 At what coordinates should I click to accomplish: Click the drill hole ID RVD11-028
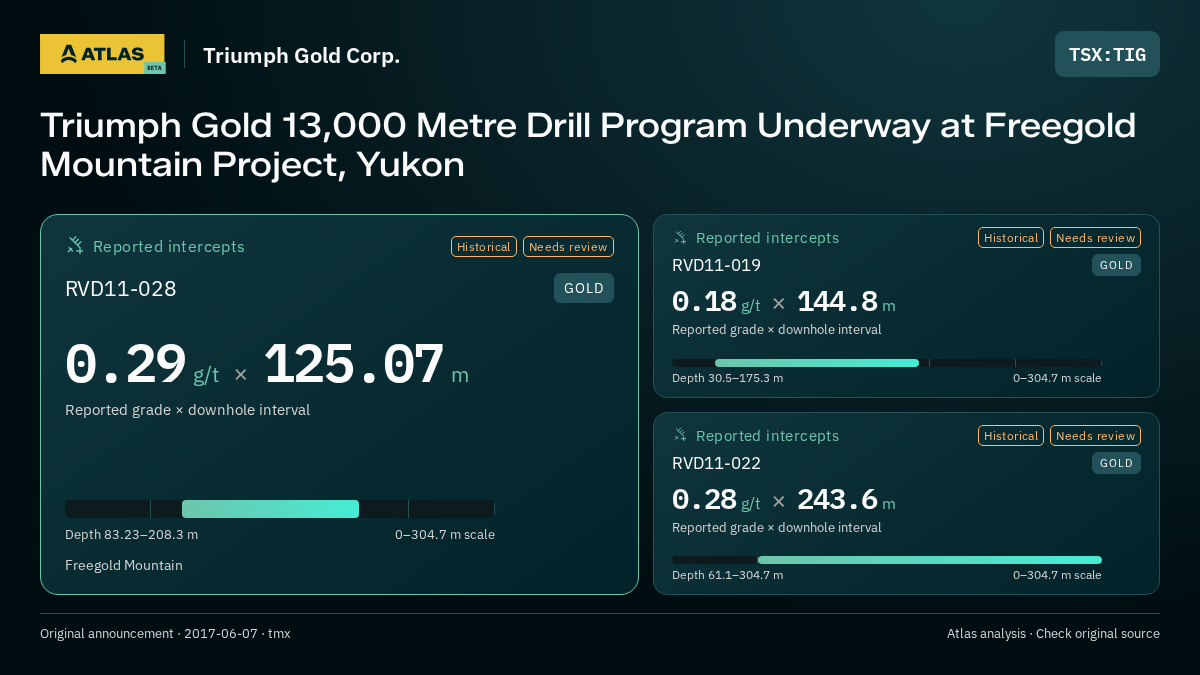(121, 290)
